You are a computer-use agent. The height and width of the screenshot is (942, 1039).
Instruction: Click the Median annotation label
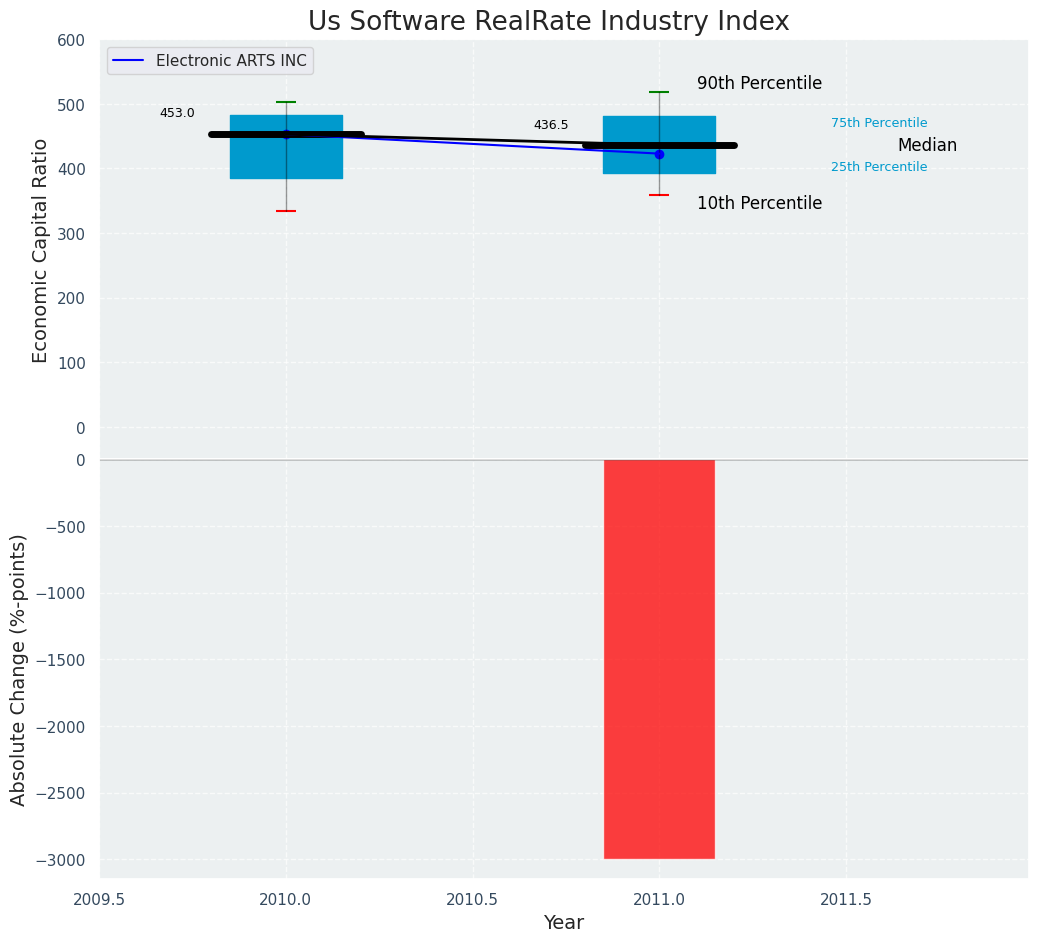[x=927, y=145]
